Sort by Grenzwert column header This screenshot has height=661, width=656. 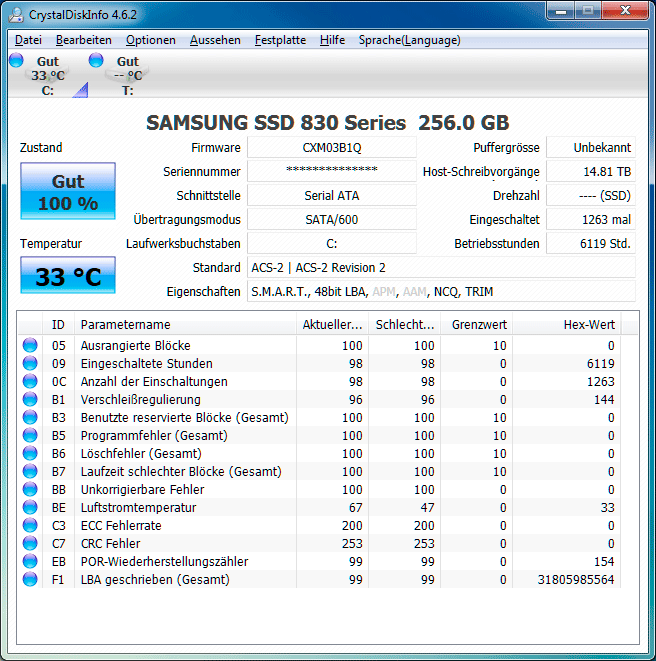[476, 325]
